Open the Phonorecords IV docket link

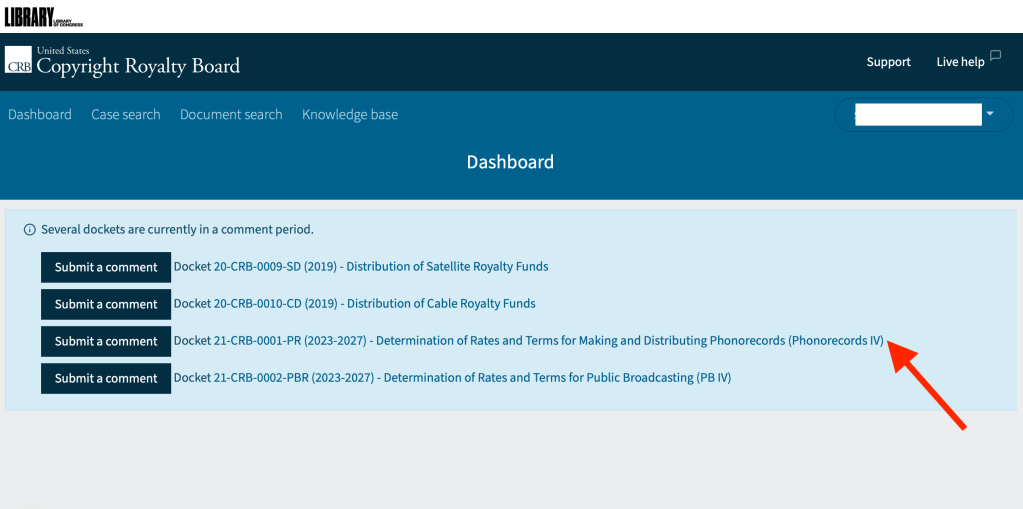[x=528, y=341]
